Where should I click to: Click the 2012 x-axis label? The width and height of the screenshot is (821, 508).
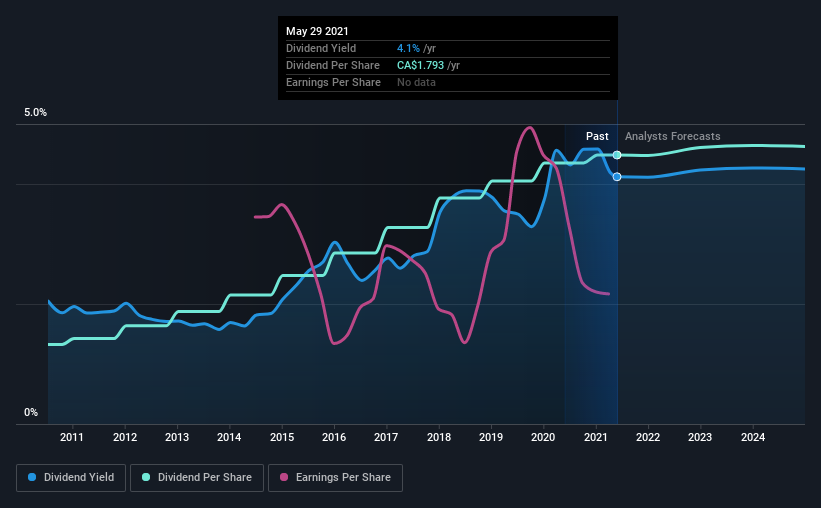[125, 437]
